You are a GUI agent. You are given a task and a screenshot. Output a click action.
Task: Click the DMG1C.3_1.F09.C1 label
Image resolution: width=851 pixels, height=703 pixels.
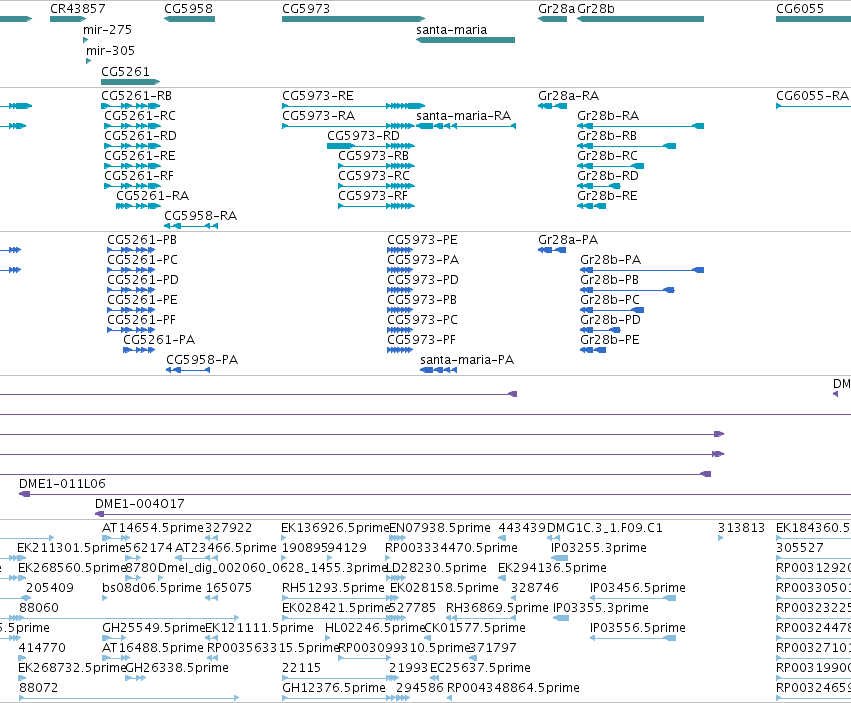[605, 528]
